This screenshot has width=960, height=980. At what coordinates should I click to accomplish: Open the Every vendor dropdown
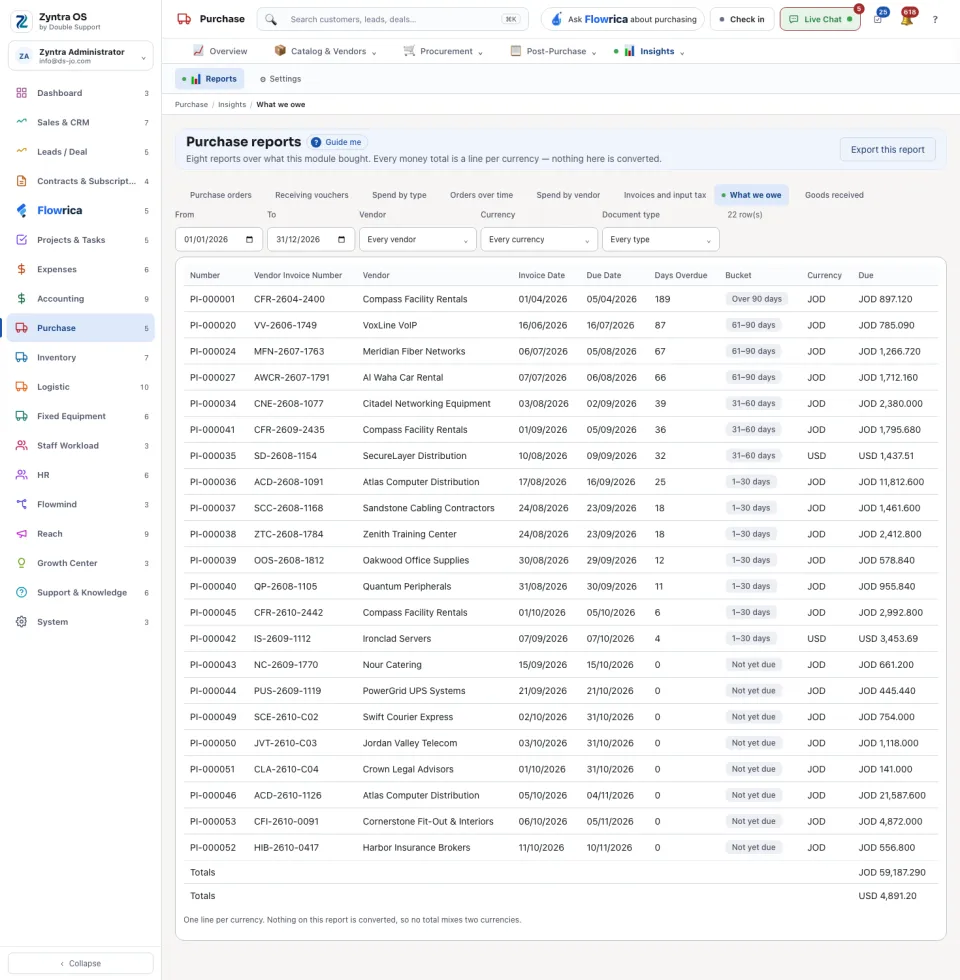pyautogui.click(x=418, y=239)
